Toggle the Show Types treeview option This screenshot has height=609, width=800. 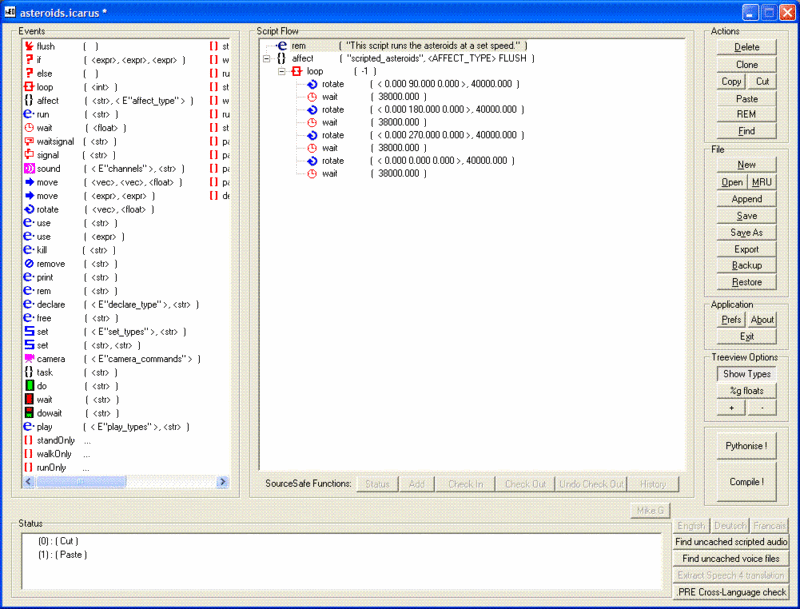click(747, 374)
